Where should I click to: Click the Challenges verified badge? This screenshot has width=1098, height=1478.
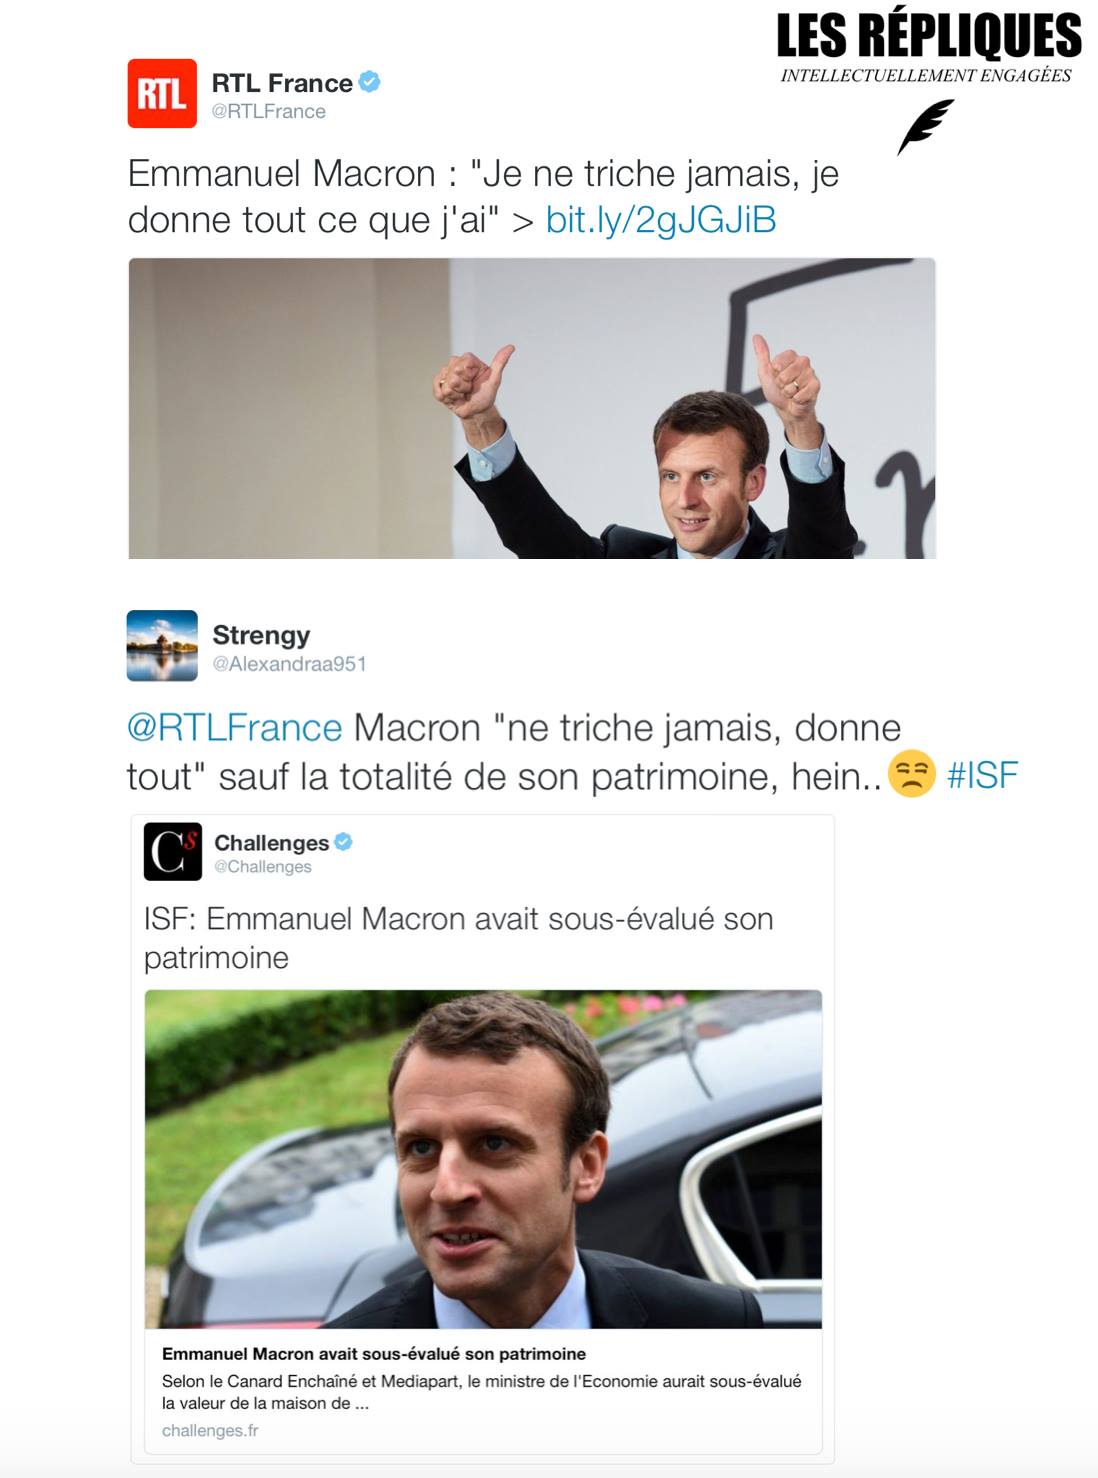[x=343, y=842]
